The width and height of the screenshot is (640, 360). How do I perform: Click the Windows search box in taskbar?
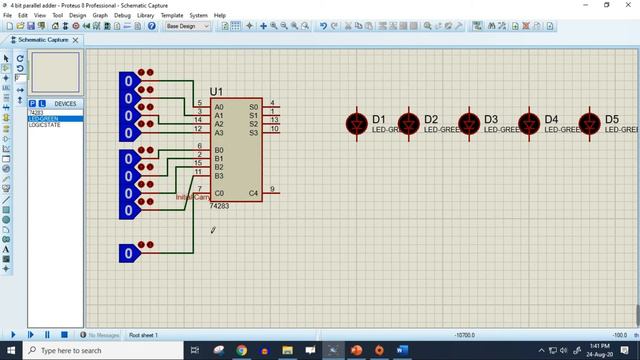click(103, 351)
